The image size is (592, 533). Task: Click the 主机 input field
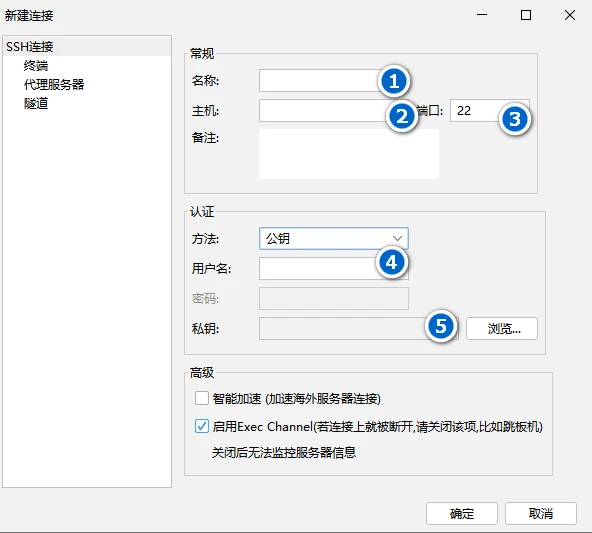pos(333,111)
